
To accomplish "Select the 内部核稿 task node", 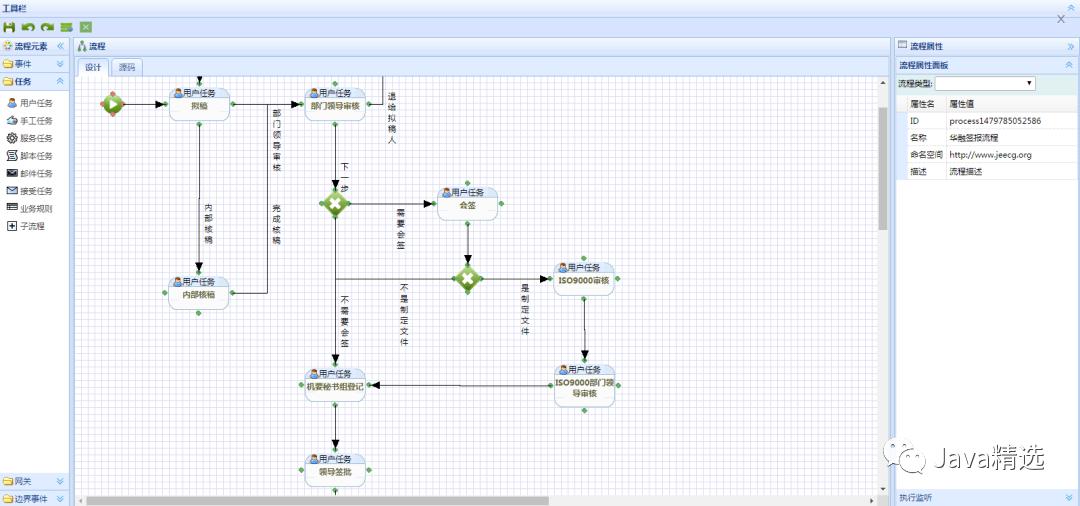I will click(x=198, y=293).
